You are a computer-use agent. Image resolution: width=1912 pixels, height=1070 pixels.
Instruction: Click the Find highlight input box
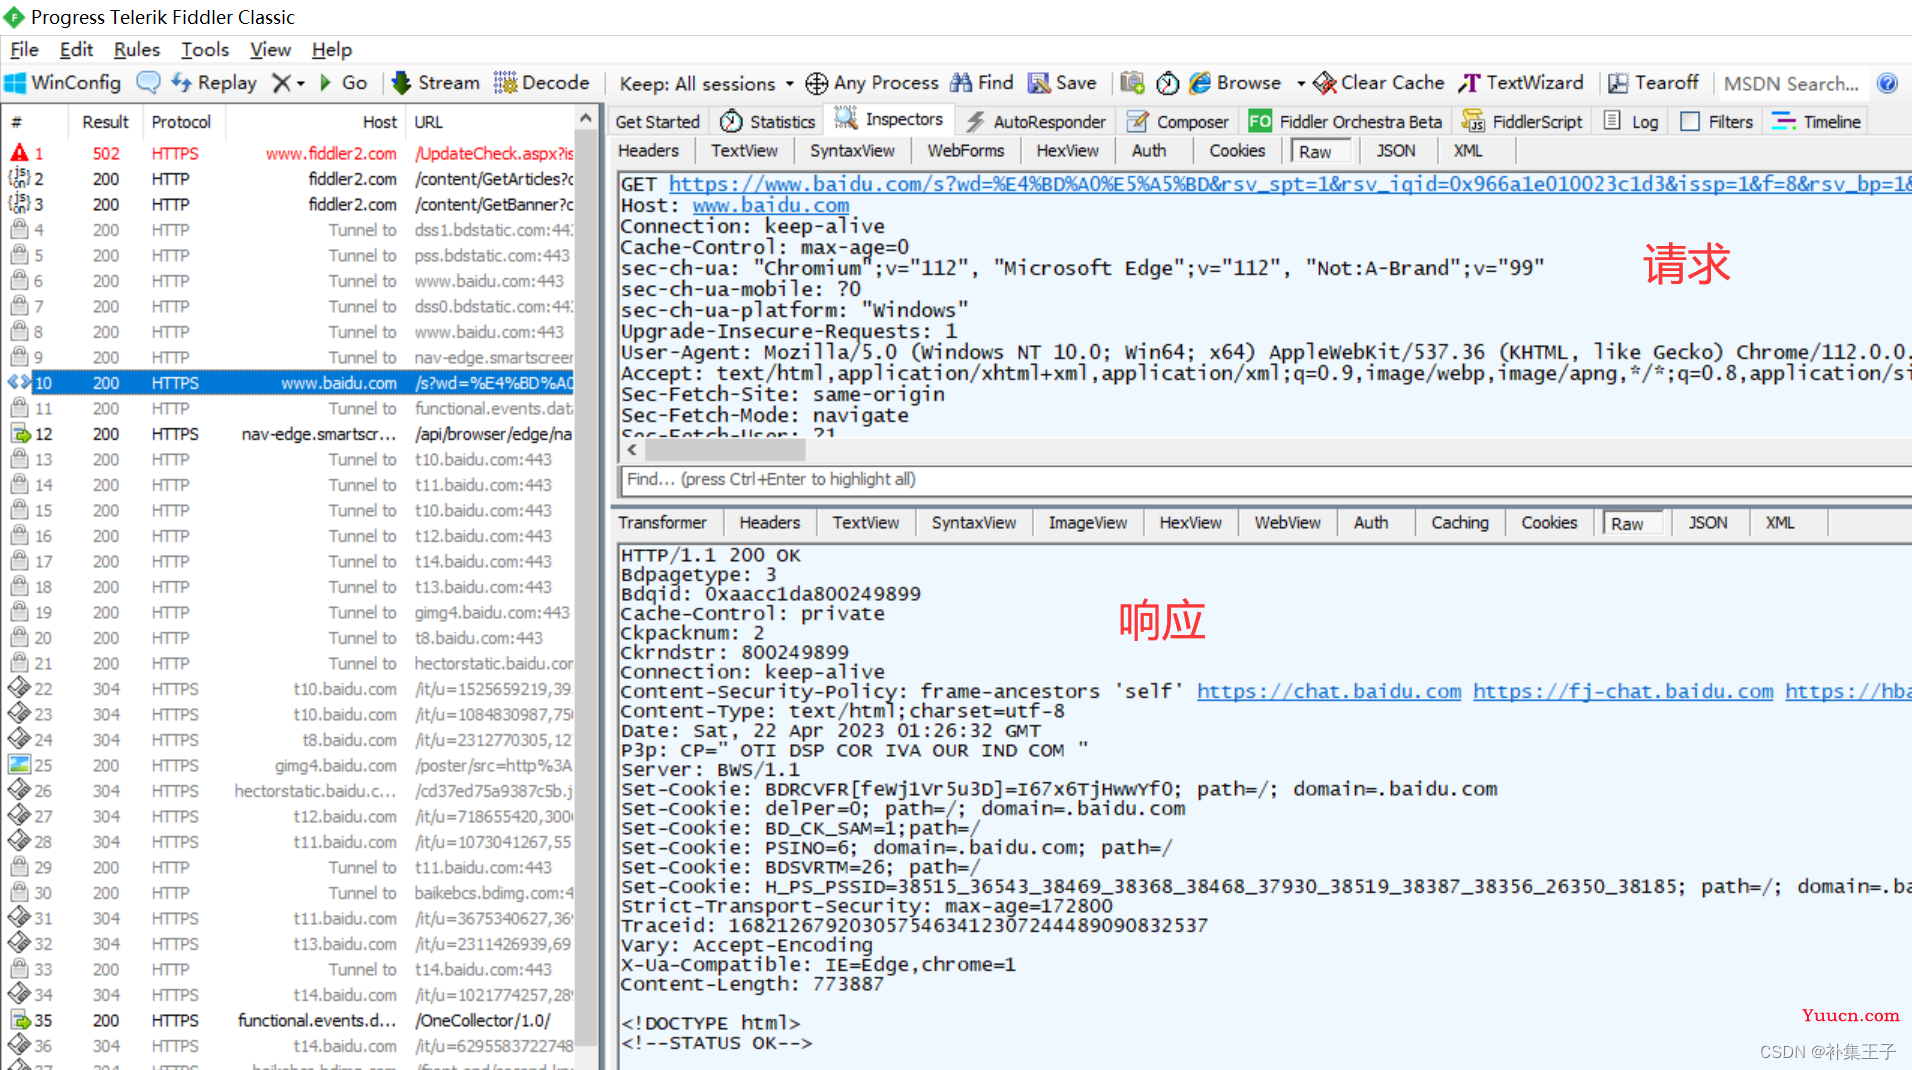[x=1265, y=480]
